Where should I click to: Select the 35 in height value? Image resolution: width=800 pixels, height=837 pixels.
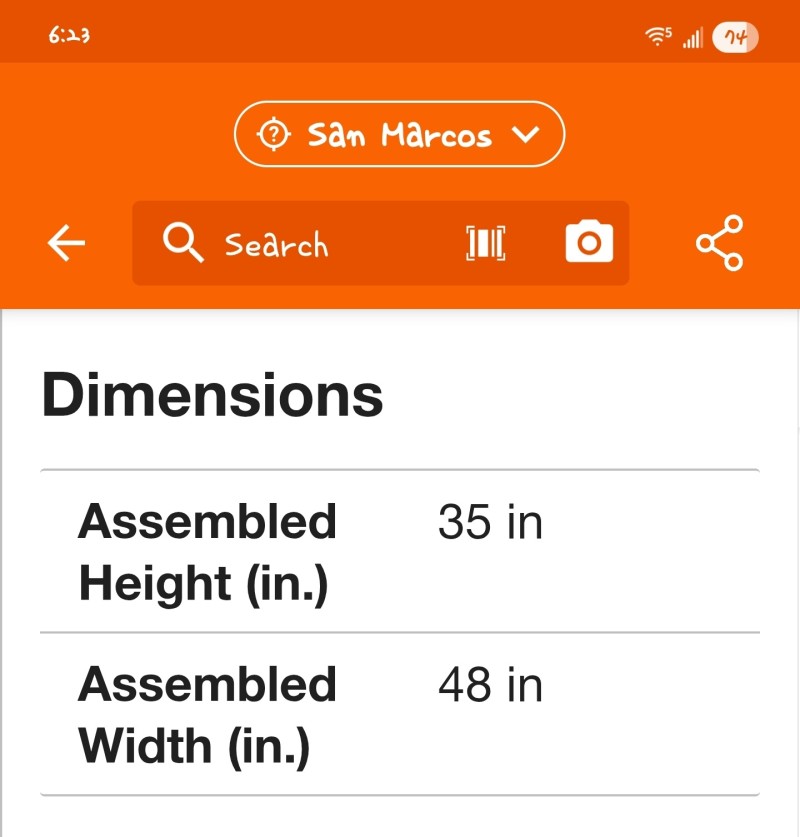[490, 523]
